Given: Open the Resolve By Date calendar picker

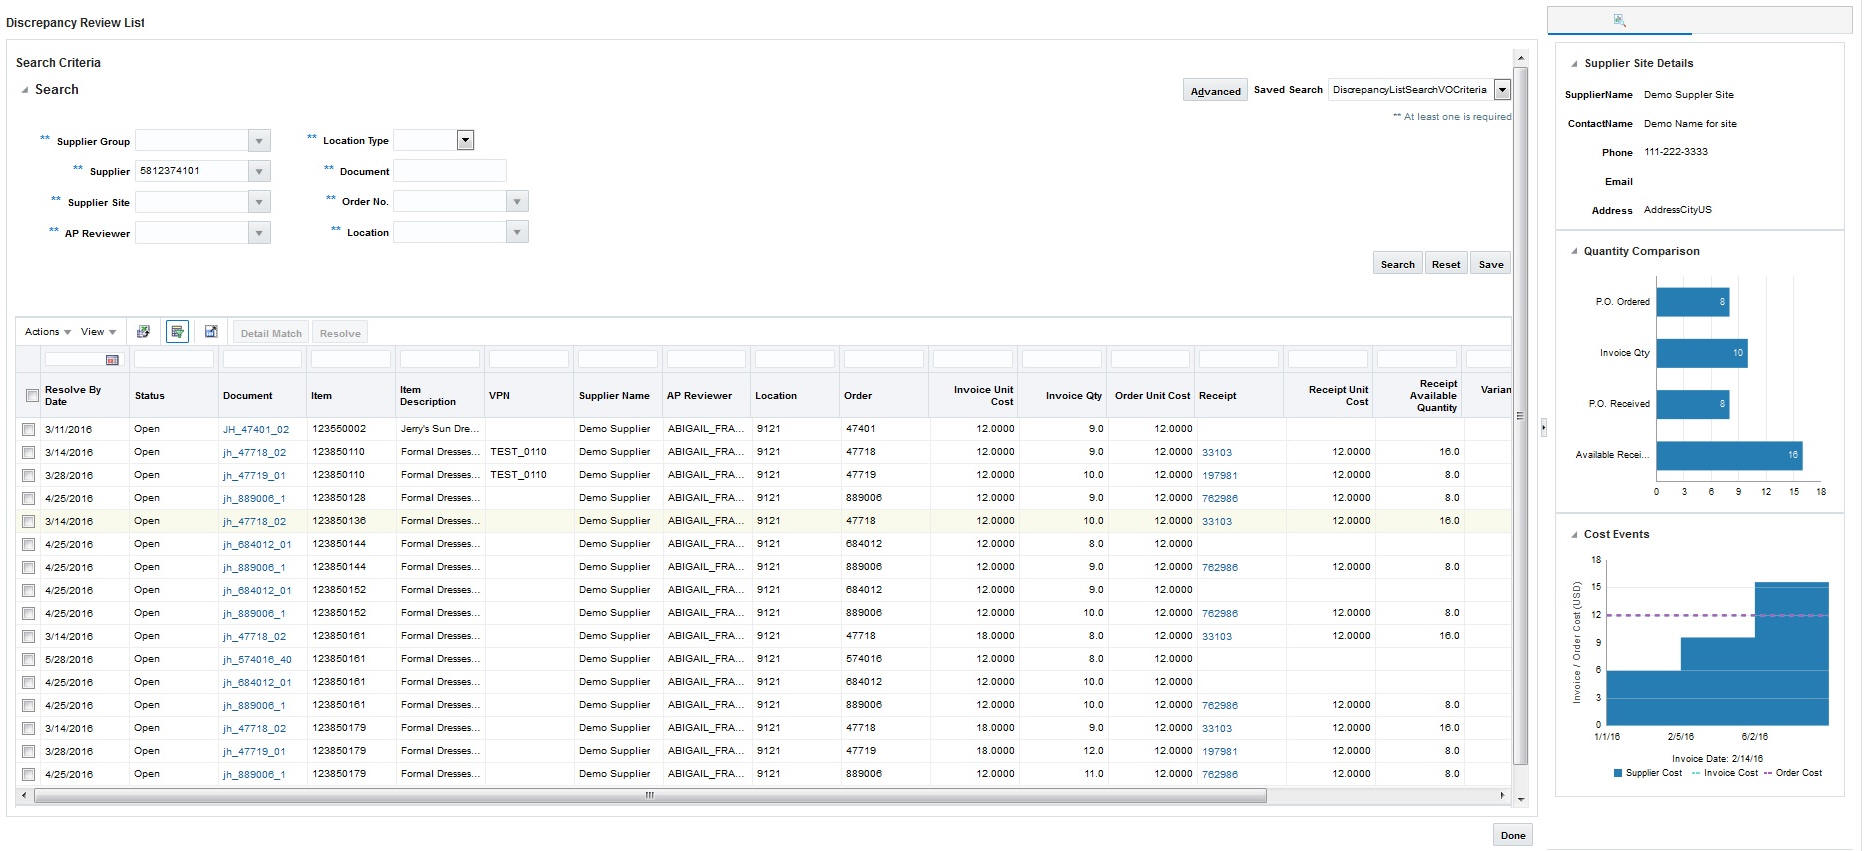Looking at the screenshot, I should coord(112,360).
